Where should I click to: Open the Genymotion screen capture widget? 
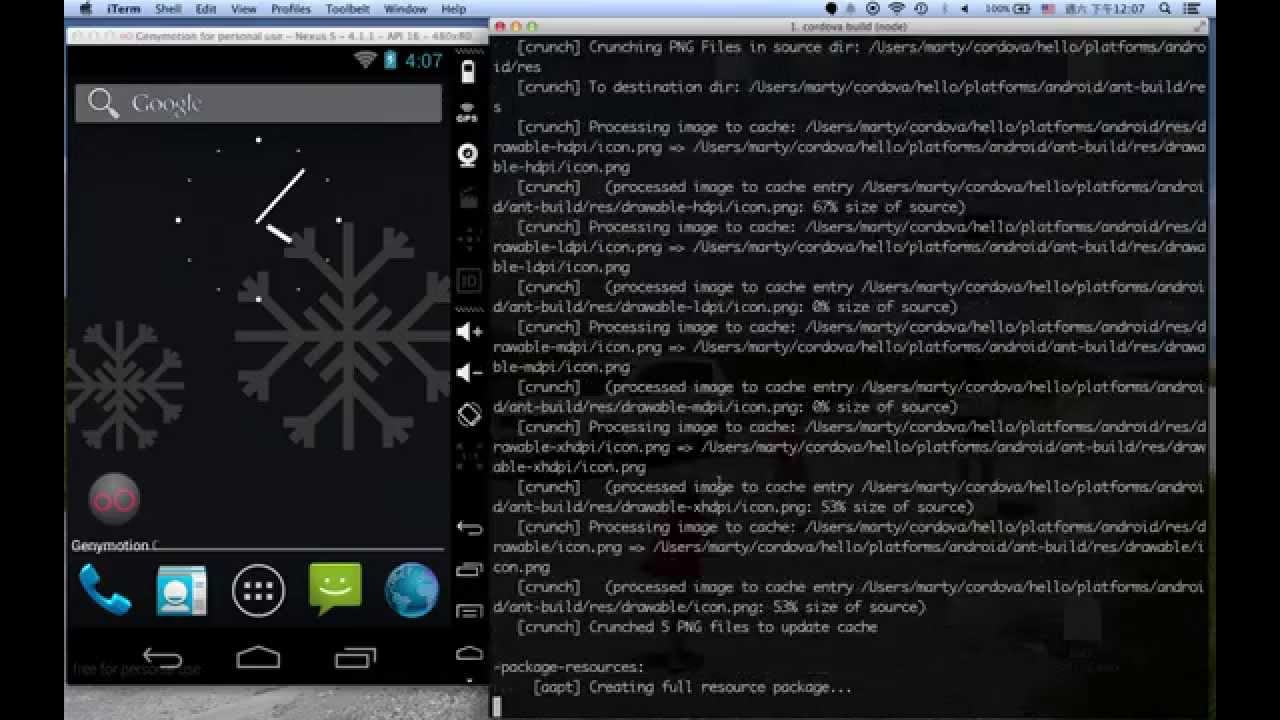[468, 198]
